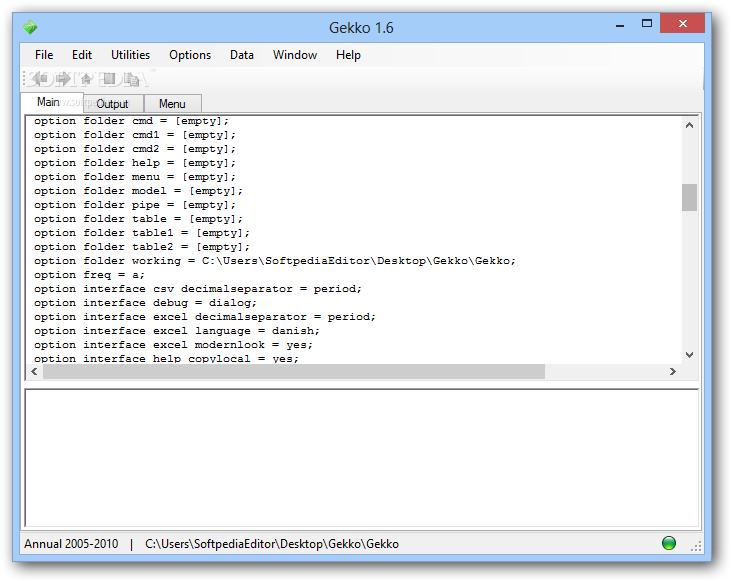Click the line 'option folder menu = [empty];'
Viewport: 732px width, 582px height.
tap(134, 177)
